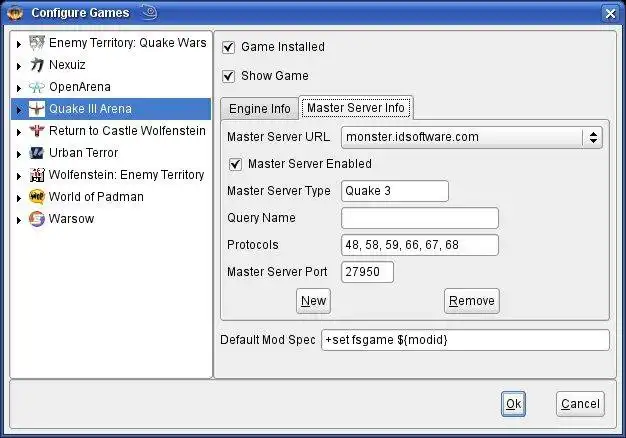Select Enemy Territory: Quake Wars entry

pyautogui.click(x=128, y=43)
